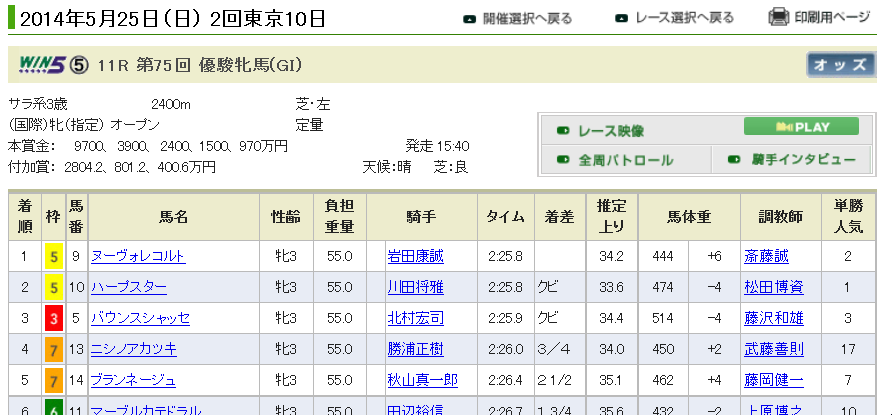Click the 馬名 column header

coord(174,217)
